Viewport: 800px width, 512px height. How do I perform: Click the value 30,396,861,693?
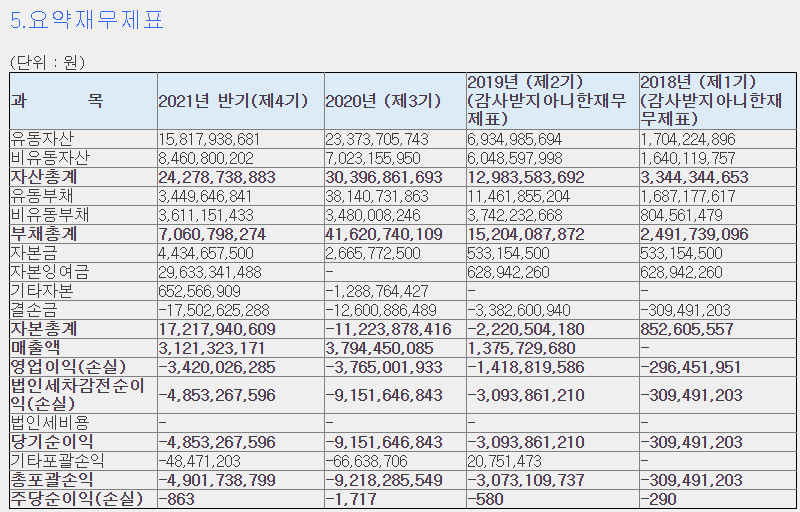pos(384,177)
